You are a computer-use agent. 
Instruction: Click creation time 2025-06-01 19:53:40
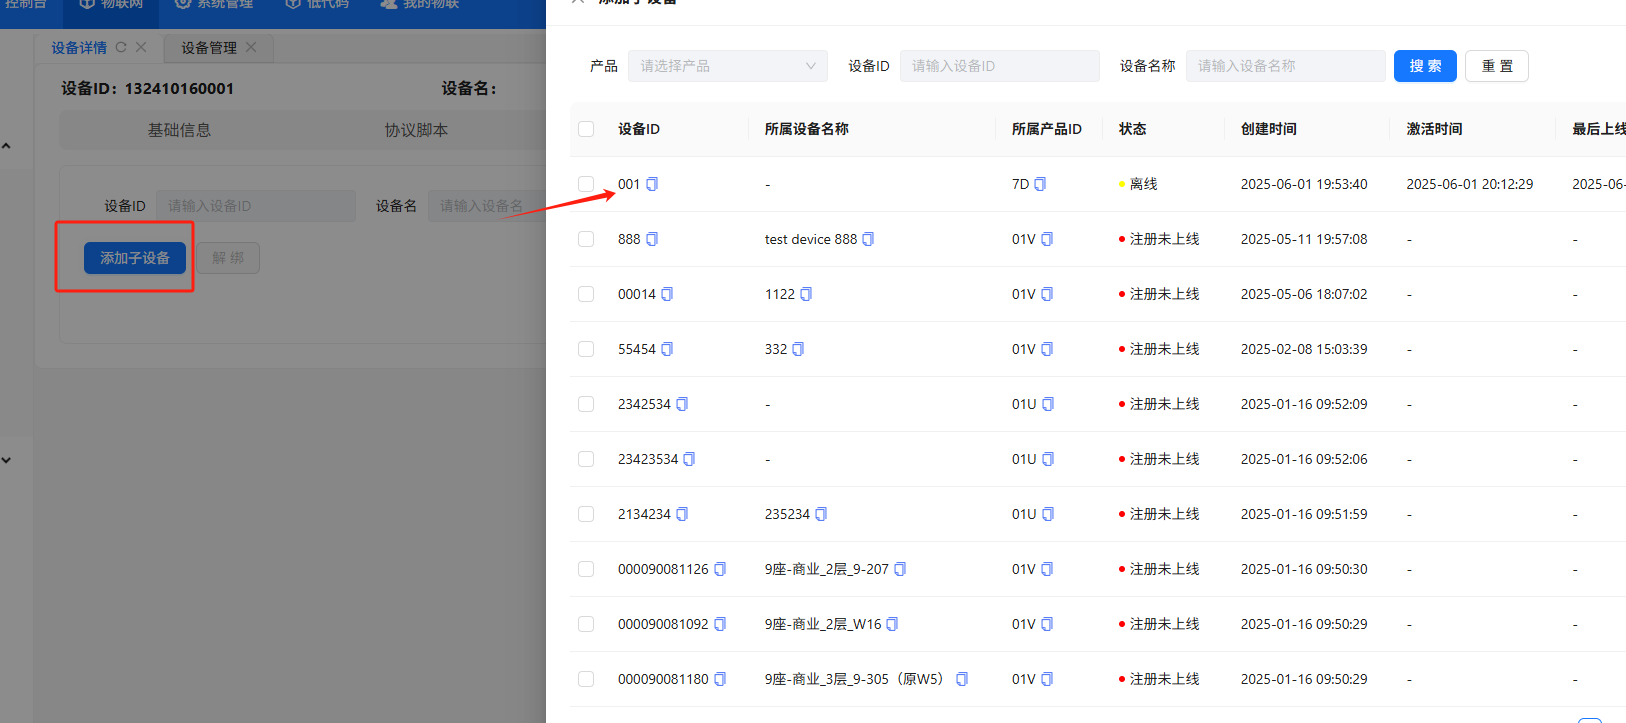coord(1304,184)
